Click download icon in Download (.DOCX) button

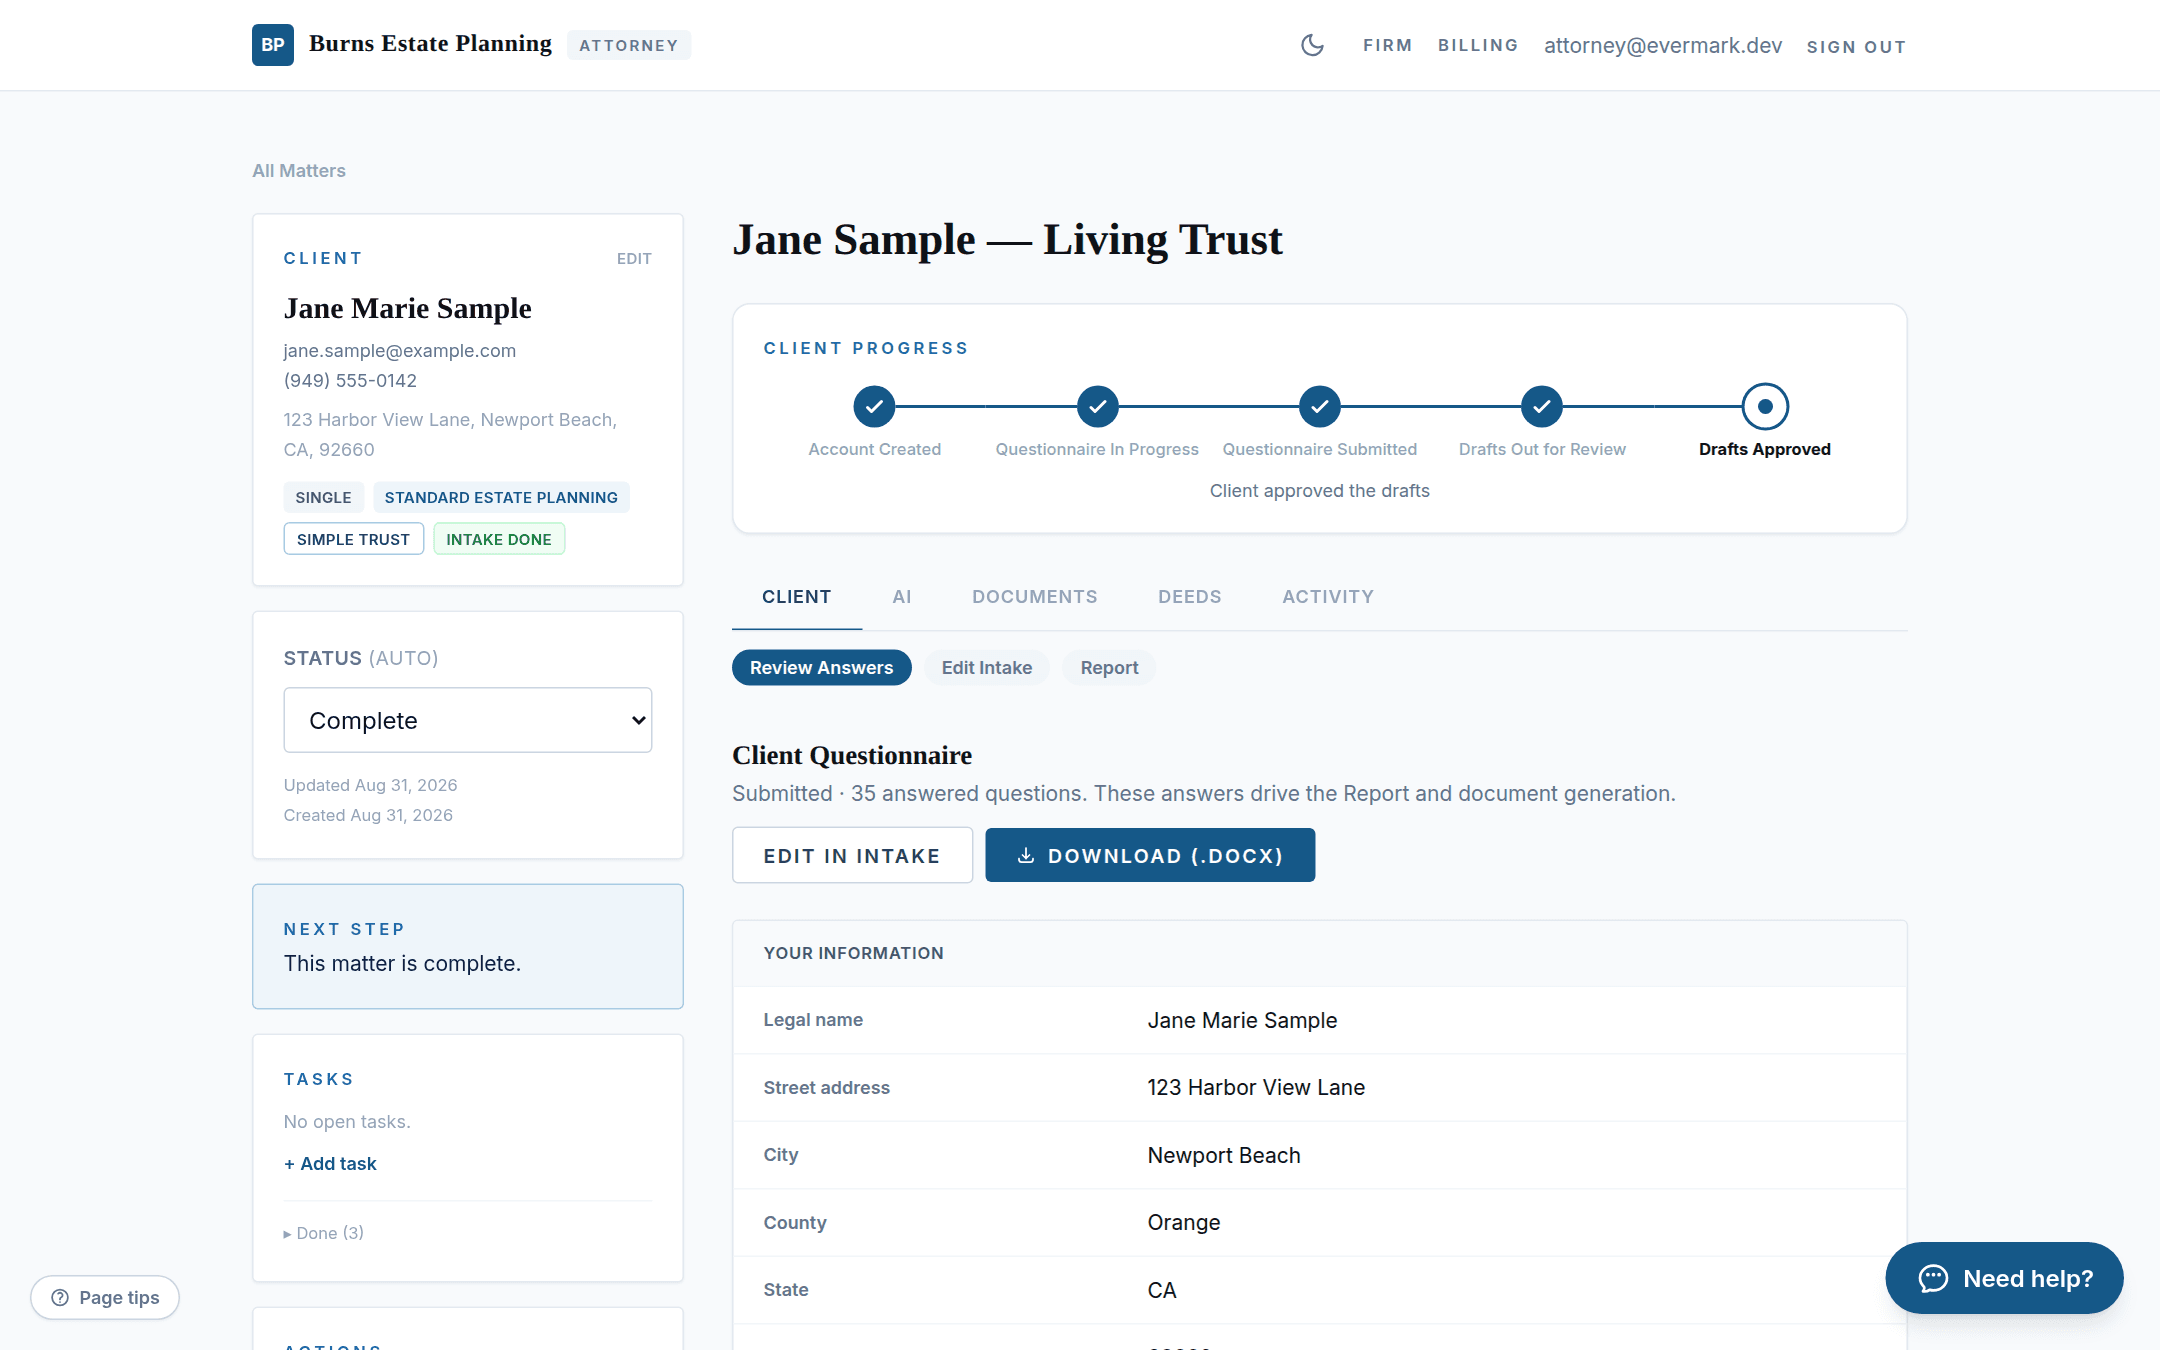point(1026,855)
